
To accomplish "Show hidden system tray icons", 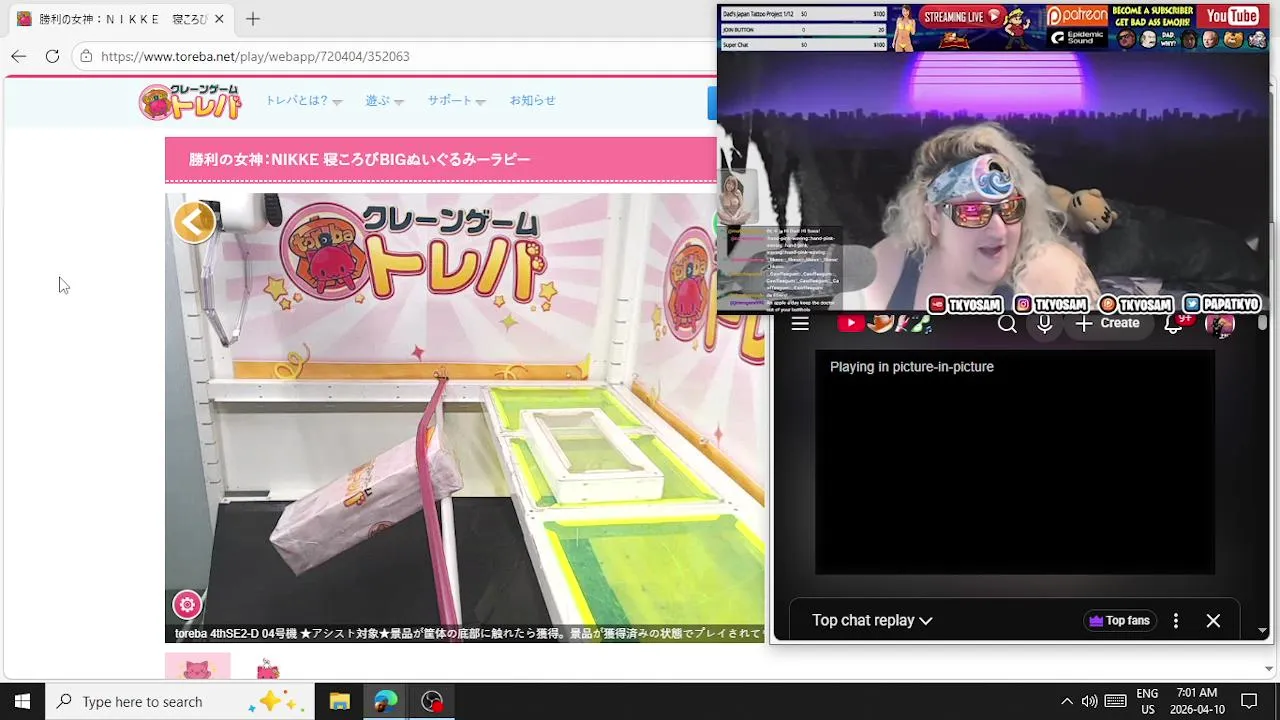I will 1066,702.
